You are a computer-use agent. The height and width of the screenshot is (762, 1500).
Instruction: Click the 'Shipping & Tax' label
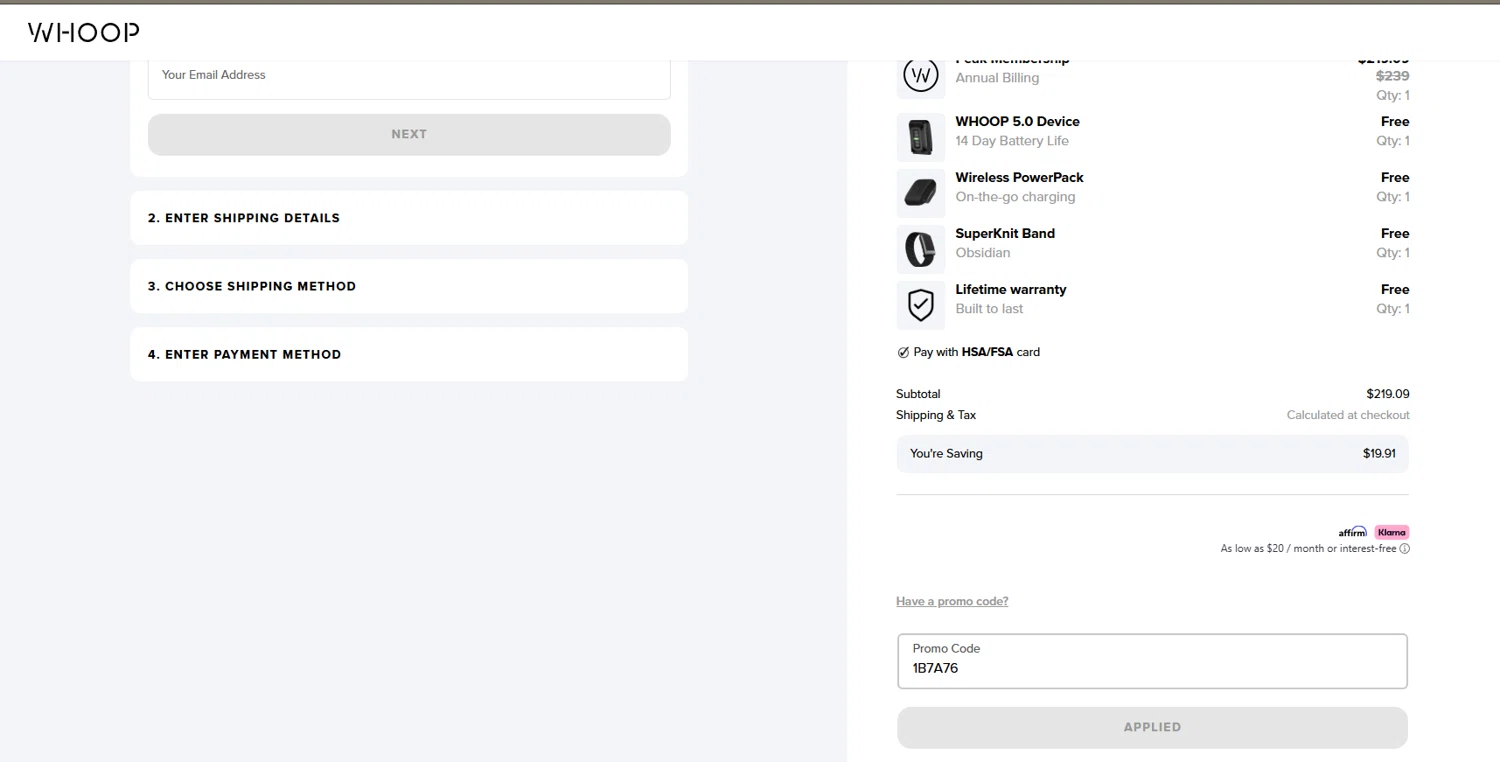[936, 415]
